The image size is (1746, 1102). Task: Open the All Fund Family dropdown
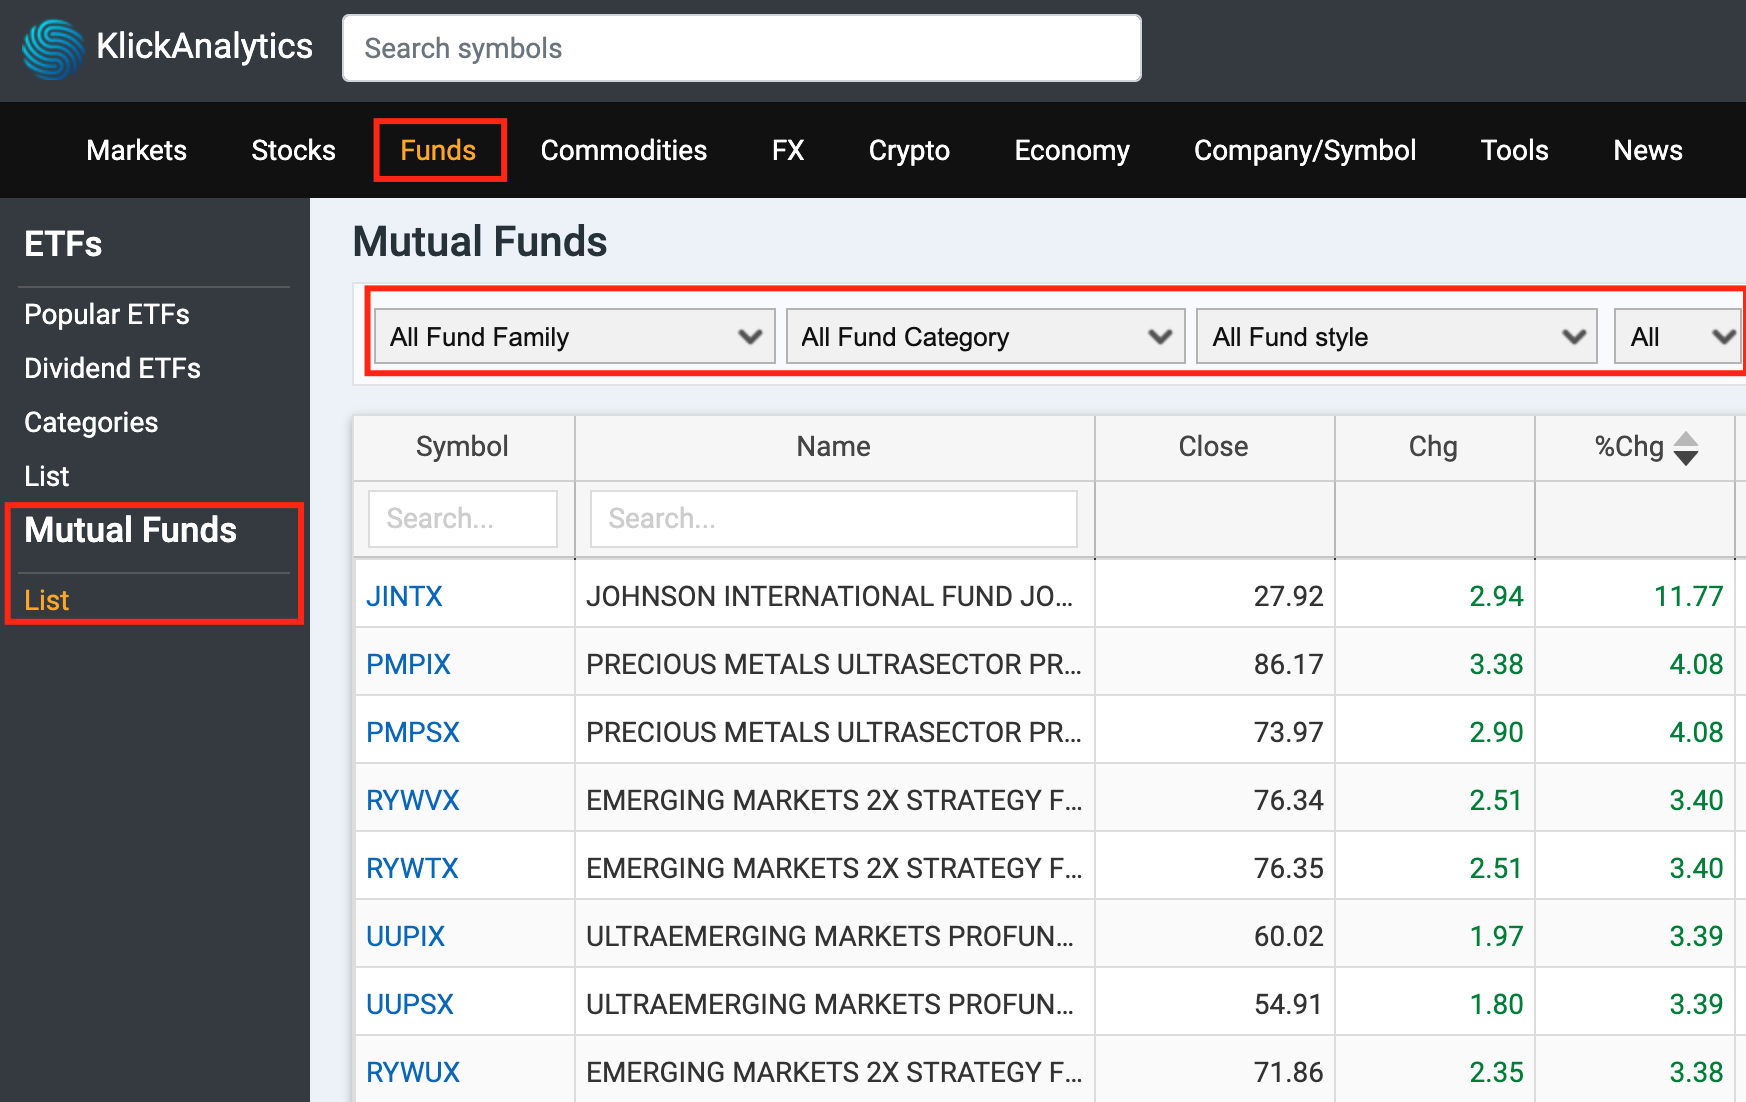(575, 336)
